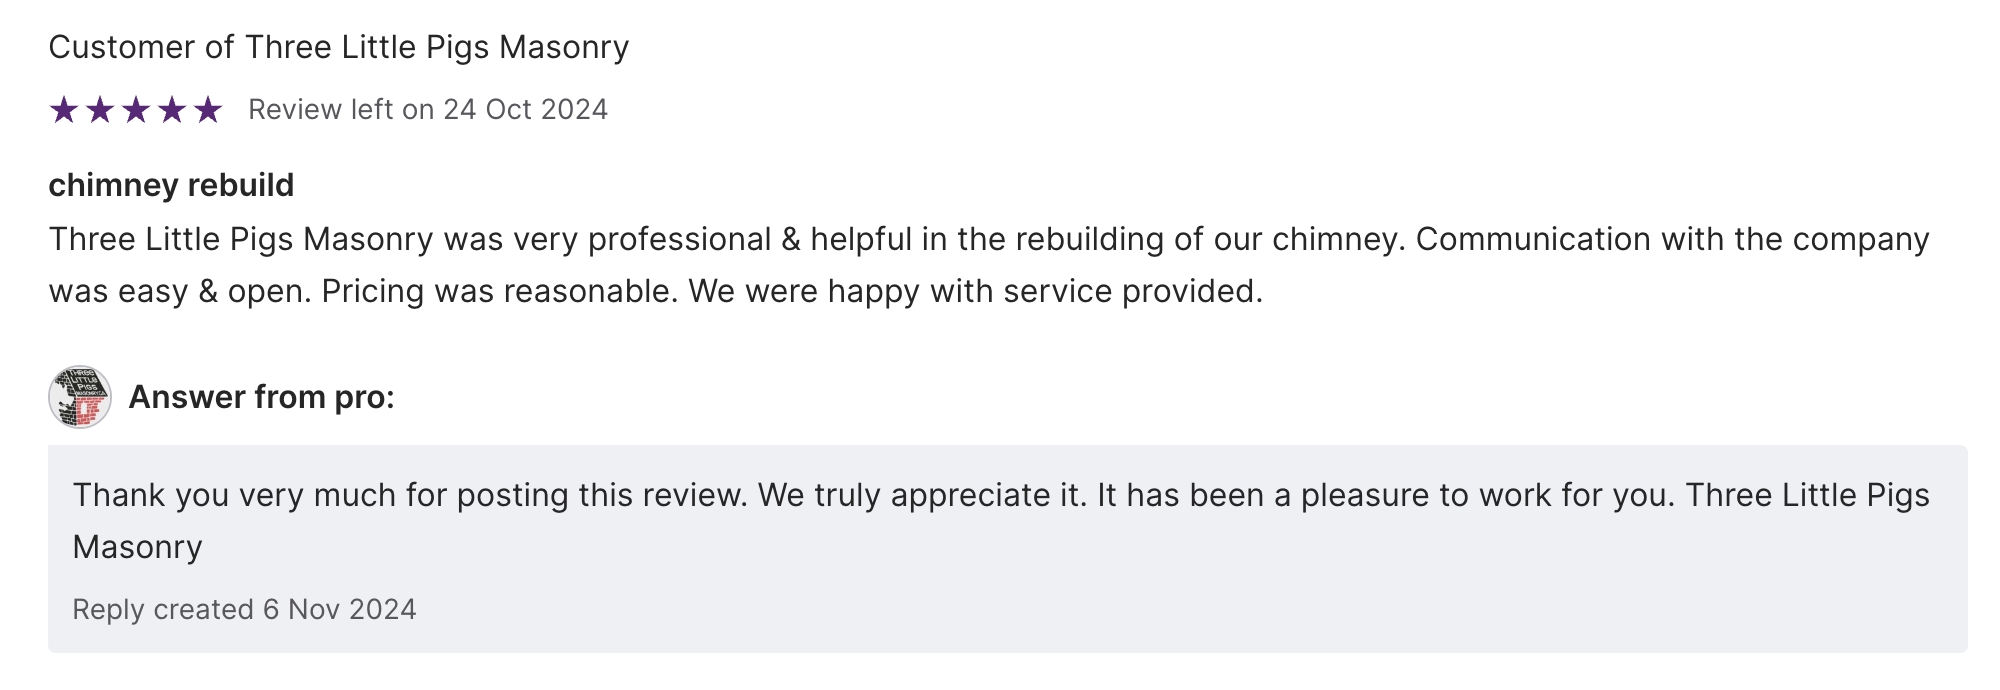Click the fourth purple rating star
Screen dimensions: 2000x690
point(172,110)
